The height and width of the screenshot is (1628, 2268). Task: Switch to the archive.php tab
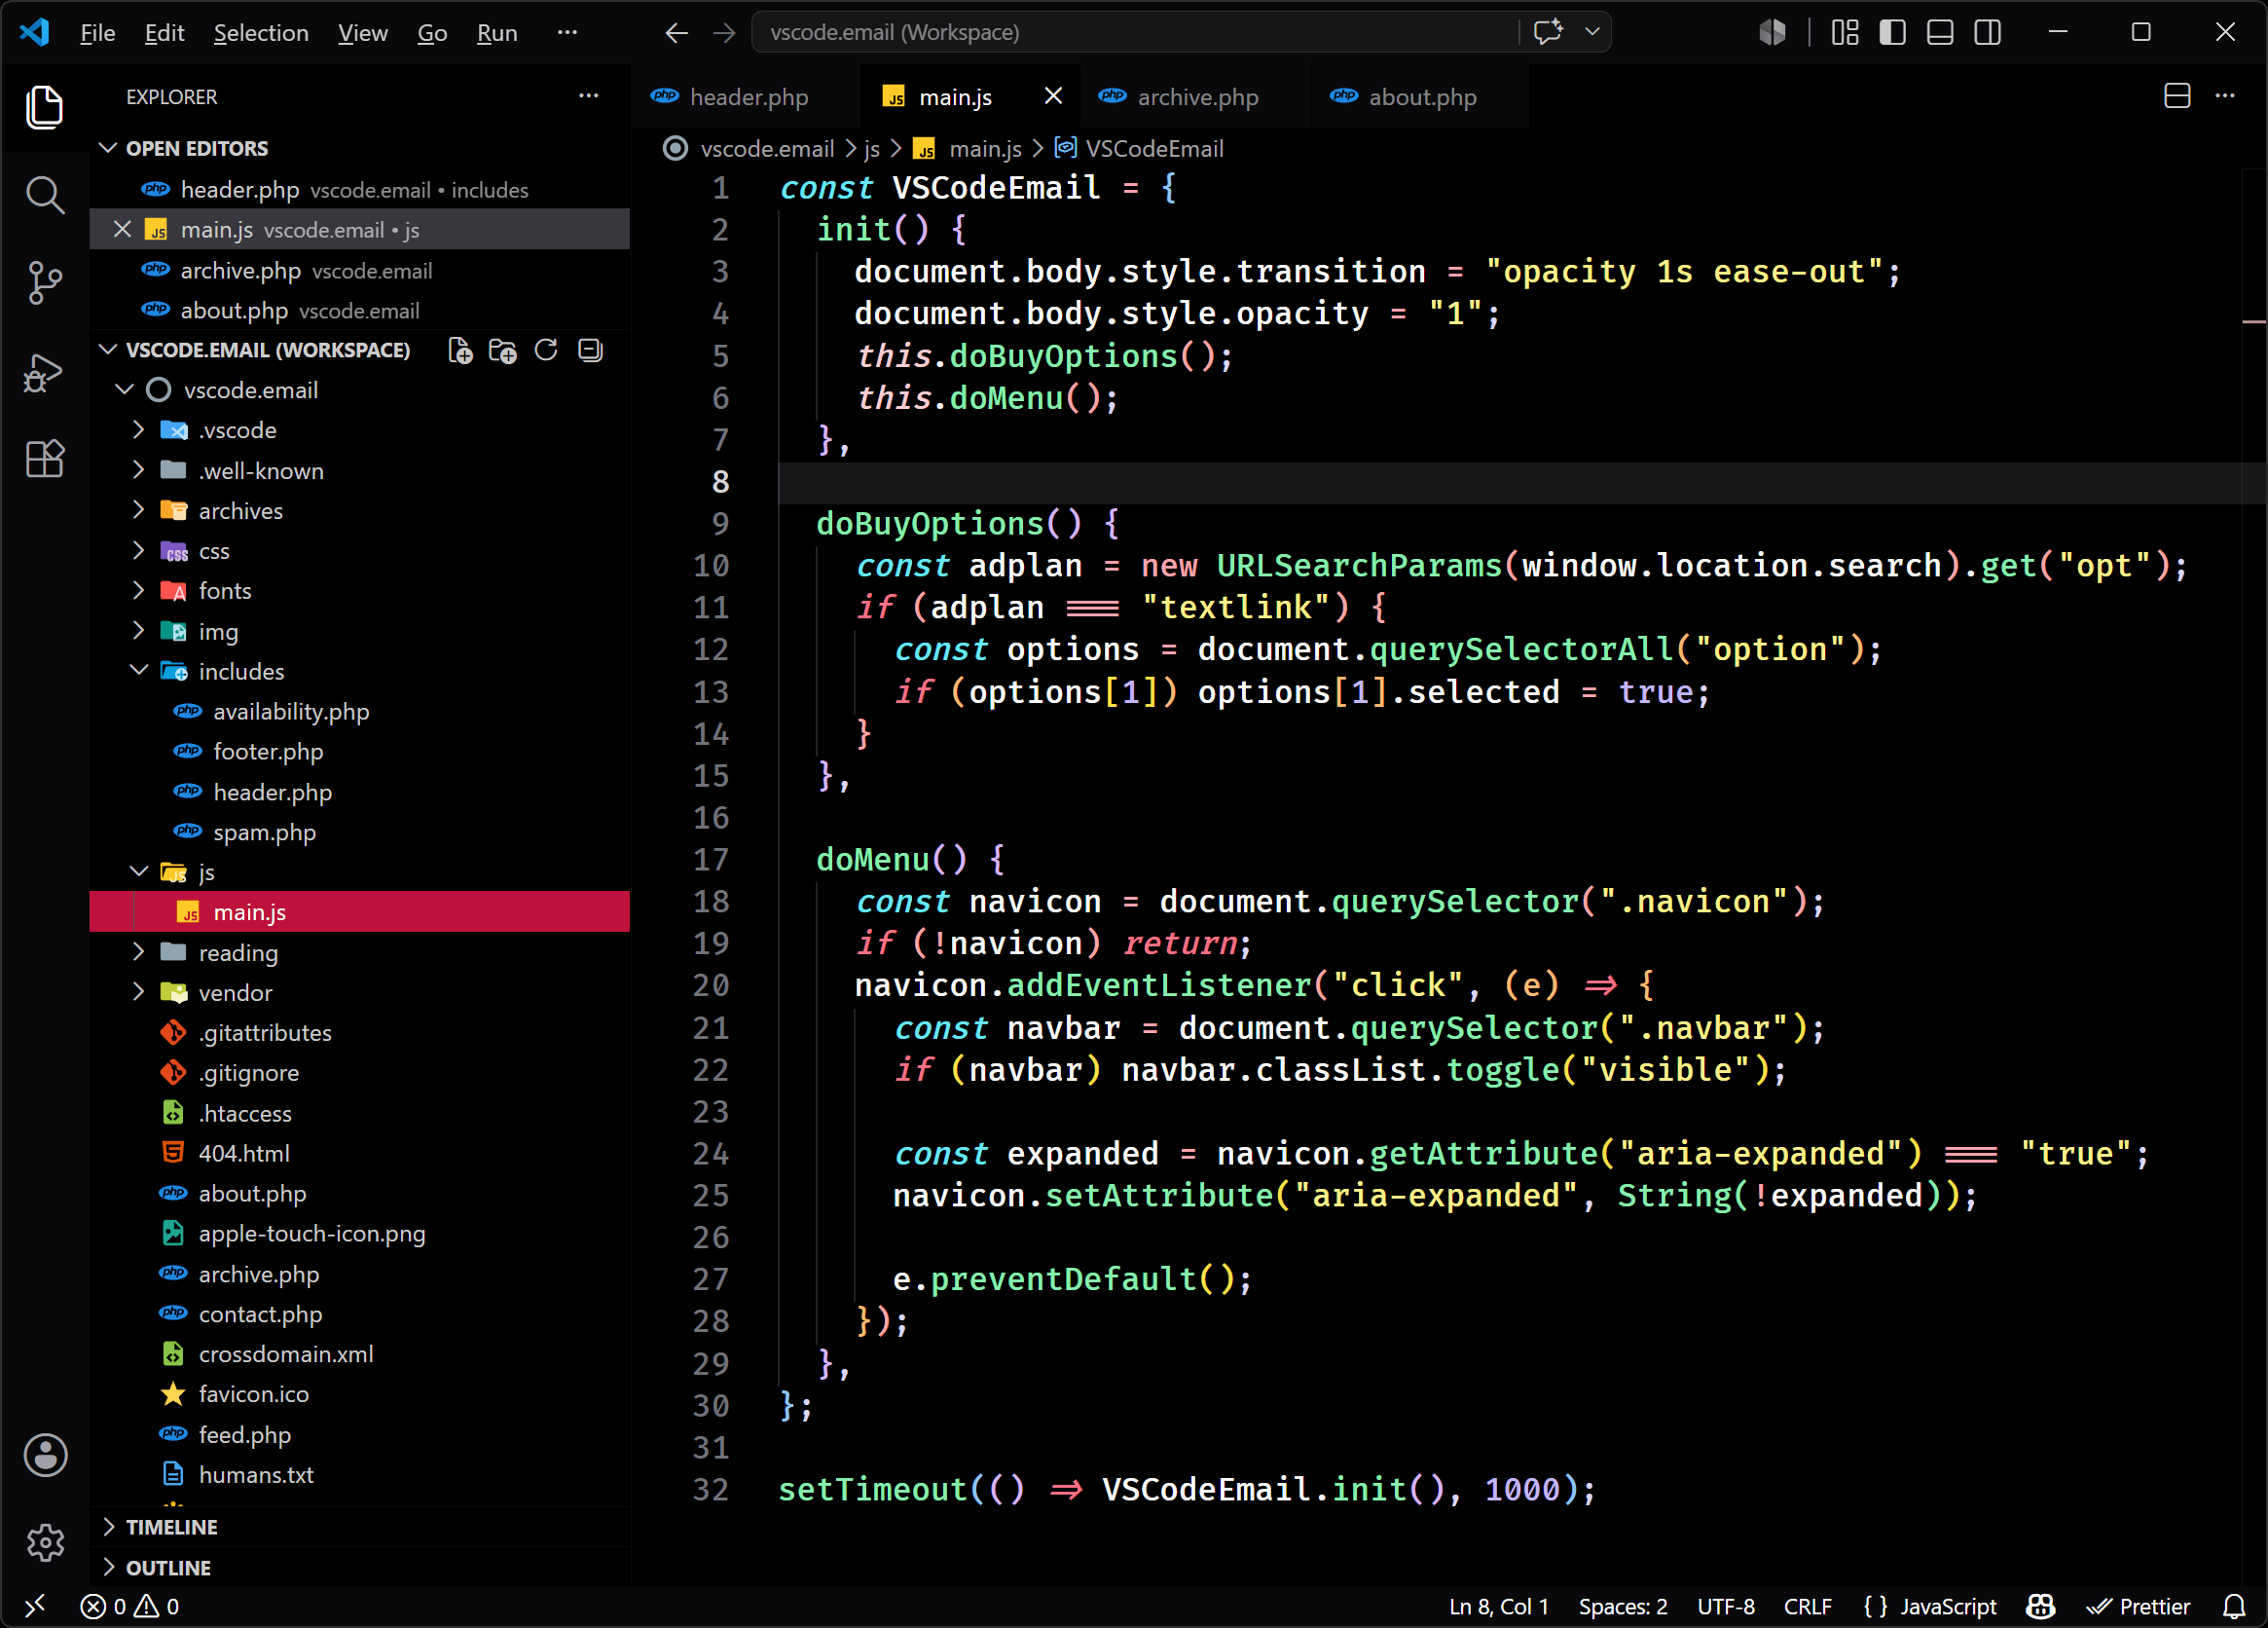coord(1195,96)
